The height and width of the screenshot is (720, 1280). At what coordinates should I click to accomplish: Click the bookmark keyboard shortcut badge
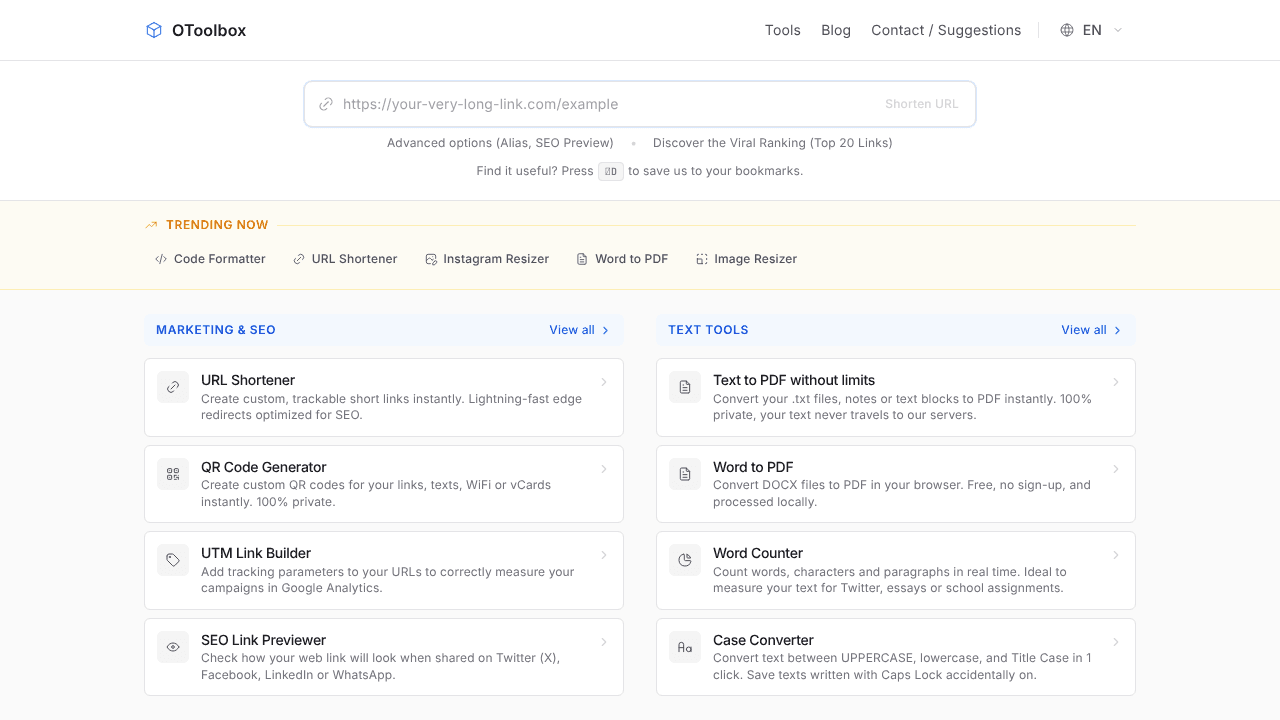pyautogui.click(x=611, y=171)
